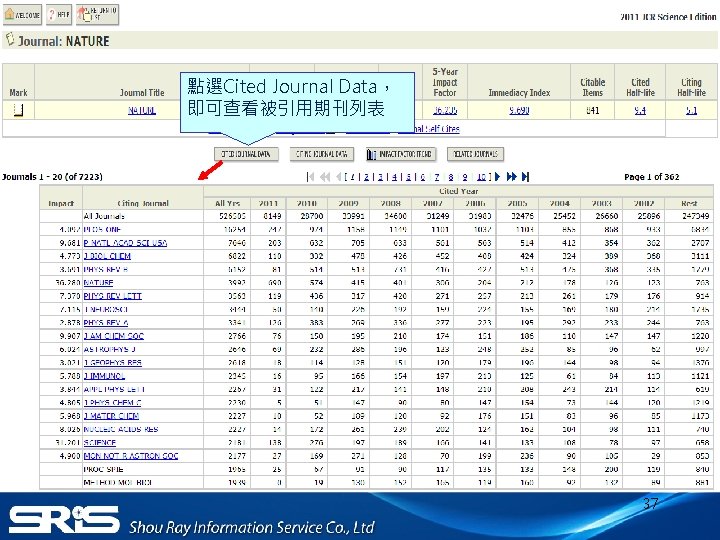Viewport: 720px width, 540px height.
Task: Click the Citing Journal column header
Action: tap(143, 203)
